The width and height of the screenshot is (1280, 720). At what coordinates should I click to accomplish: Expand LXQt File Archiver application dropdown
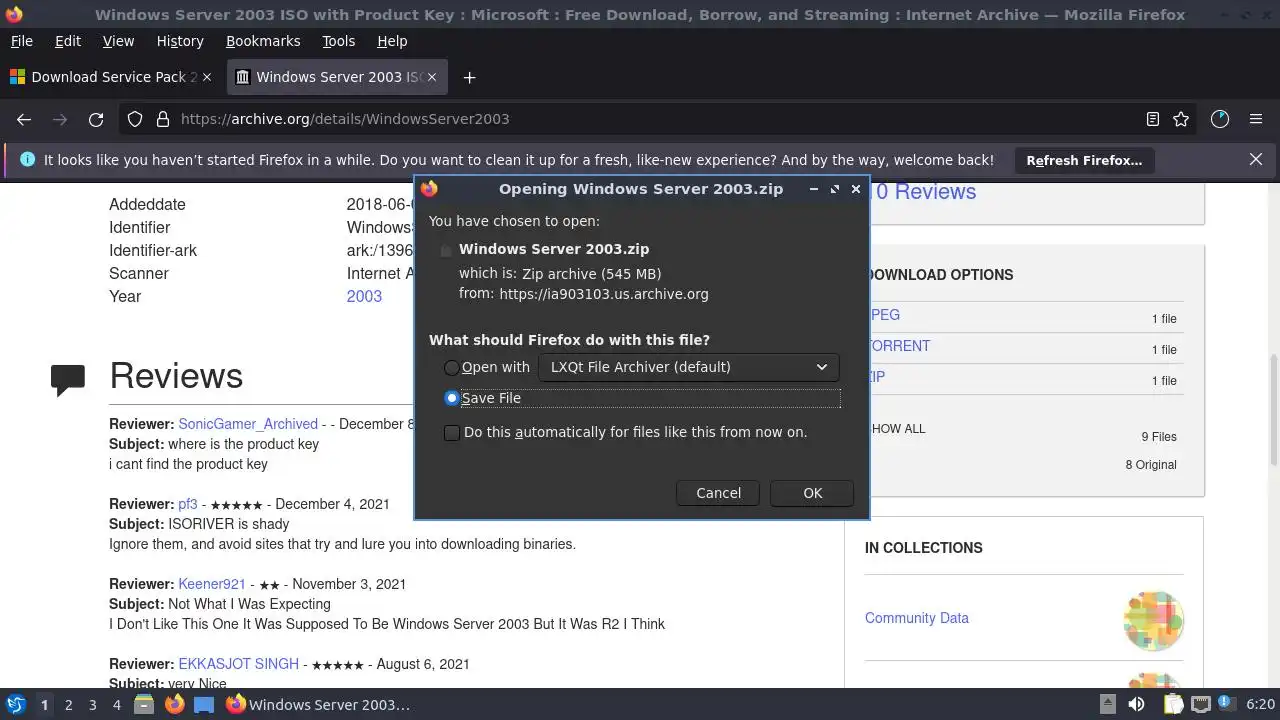click(689, 367)
